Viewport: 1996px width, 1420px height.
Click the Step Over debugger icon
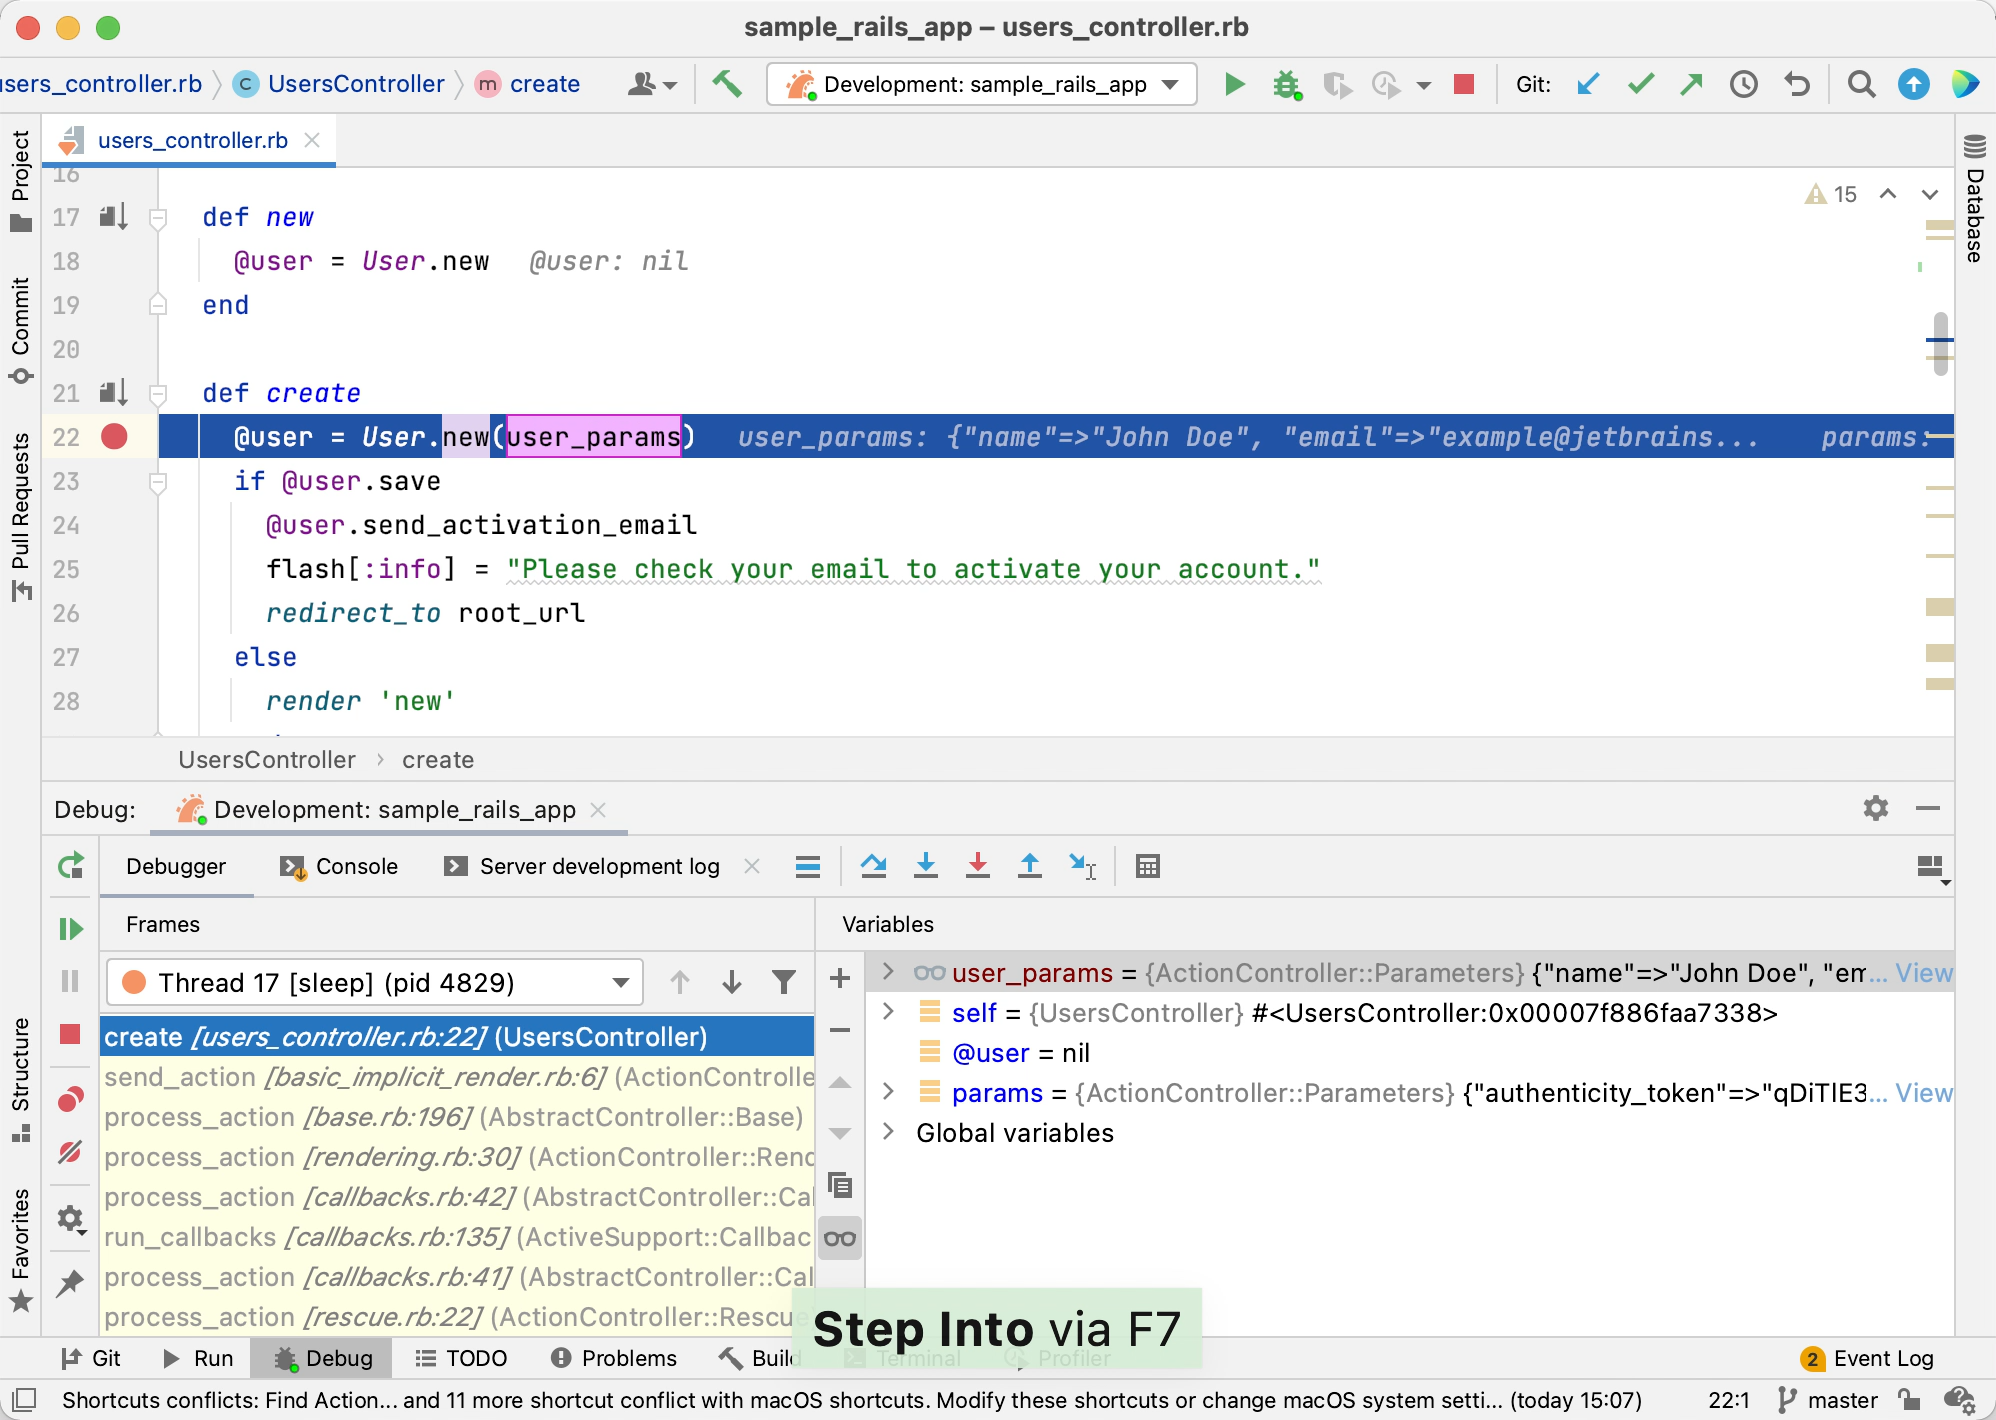pos(873,866)
